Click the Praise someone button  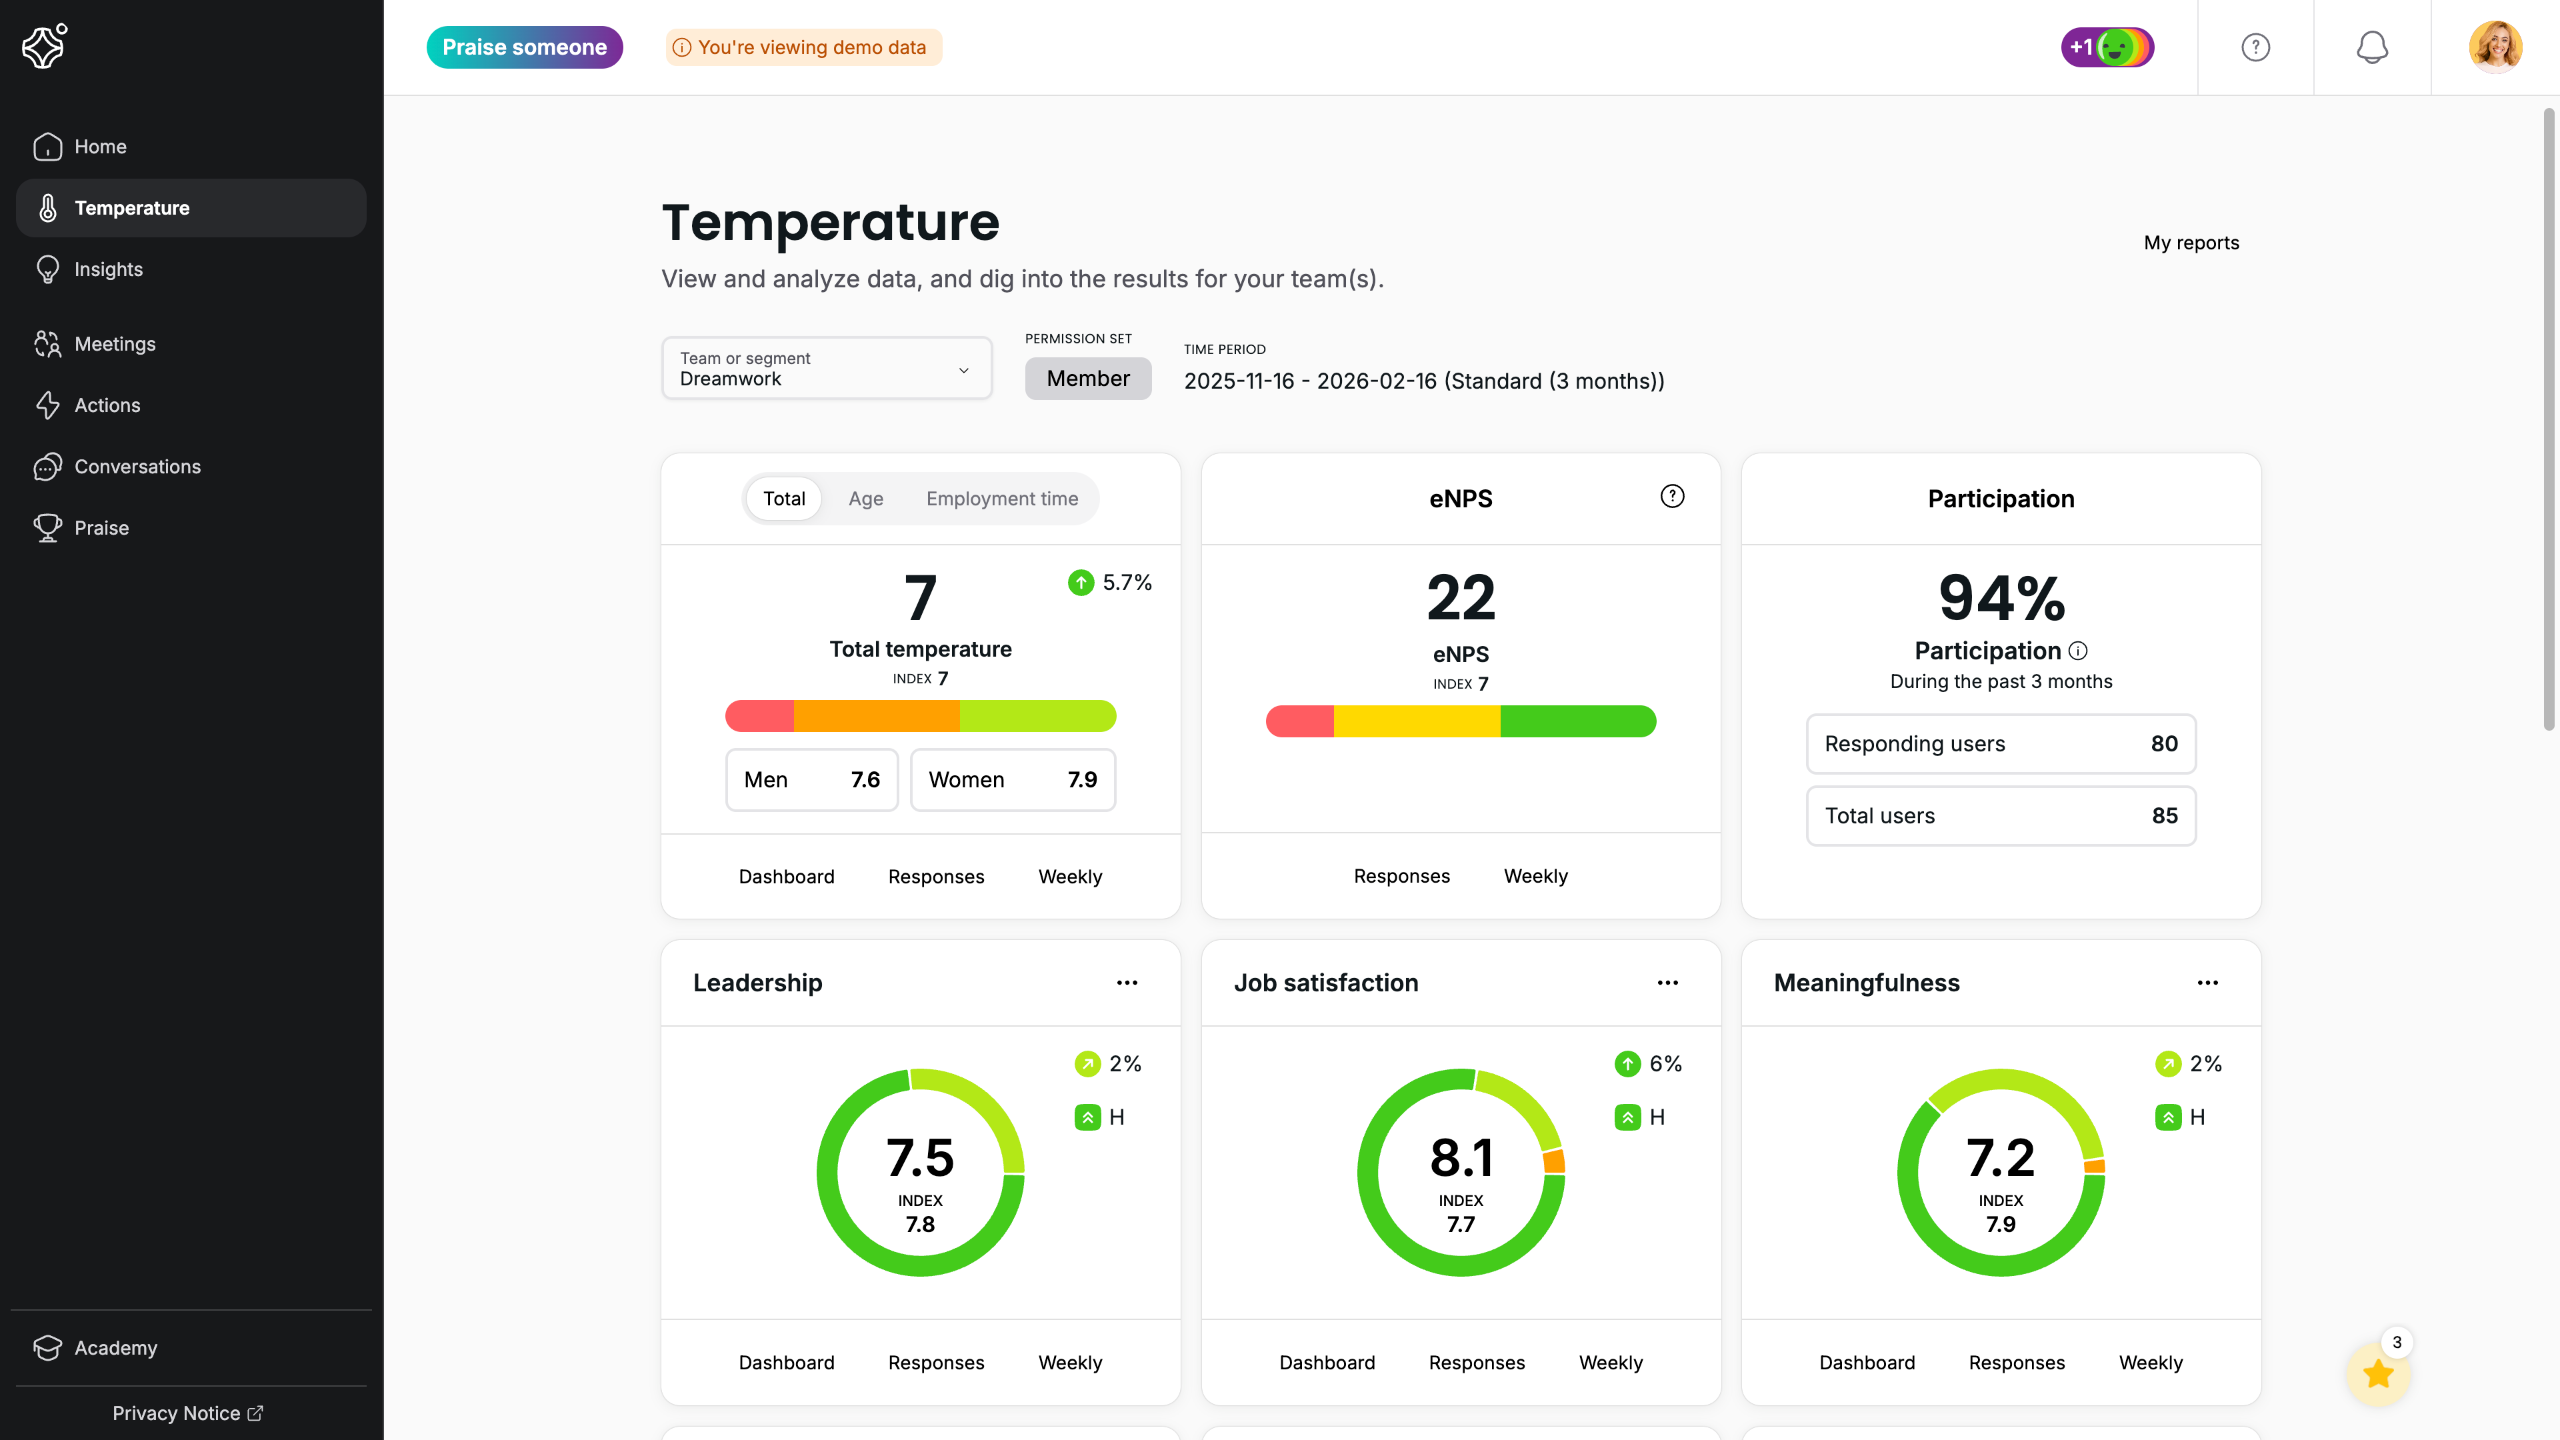[x=524, y=47]
